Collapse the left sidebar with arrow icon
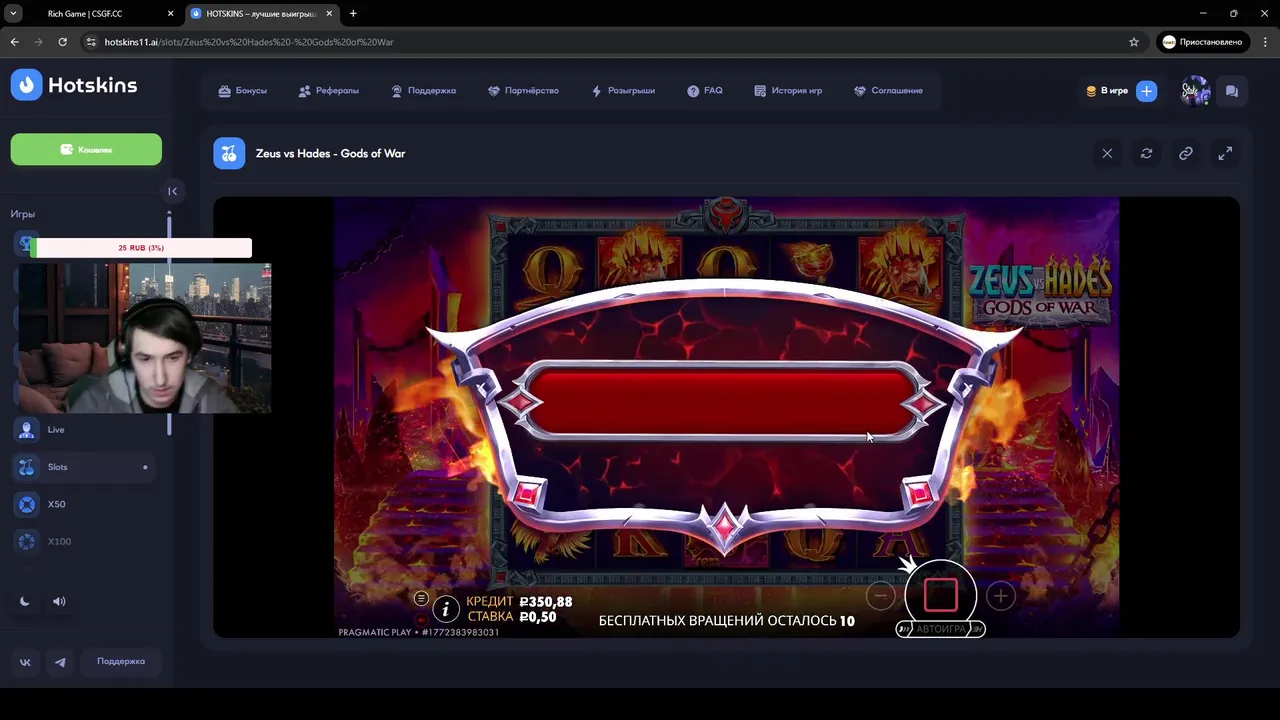Viewport: 1280px width, 720px height. [x=172, y=191]
